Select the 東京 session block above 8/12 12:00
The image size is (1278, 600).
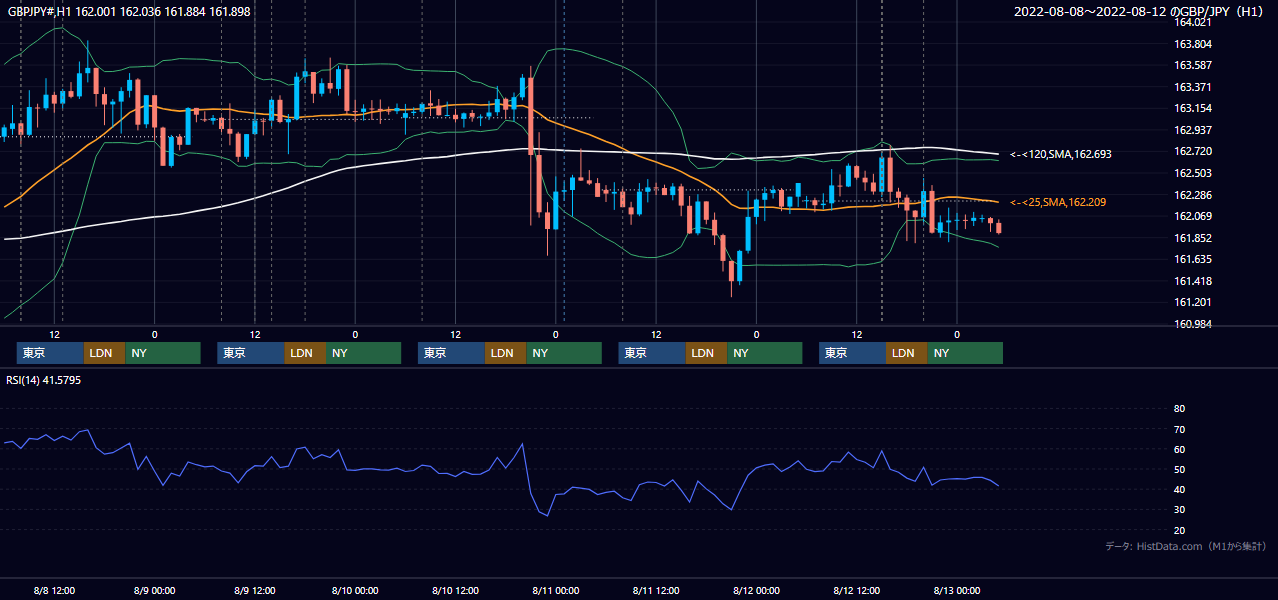[852, 353]
